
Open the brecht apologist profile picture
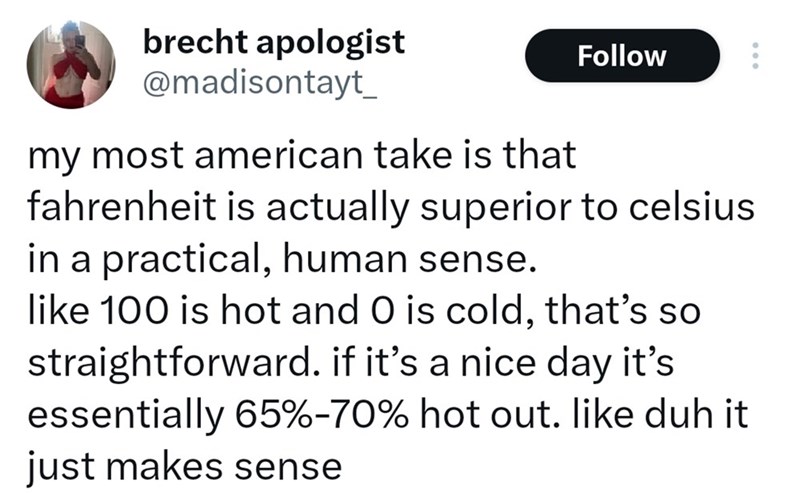tap(70, 66)
